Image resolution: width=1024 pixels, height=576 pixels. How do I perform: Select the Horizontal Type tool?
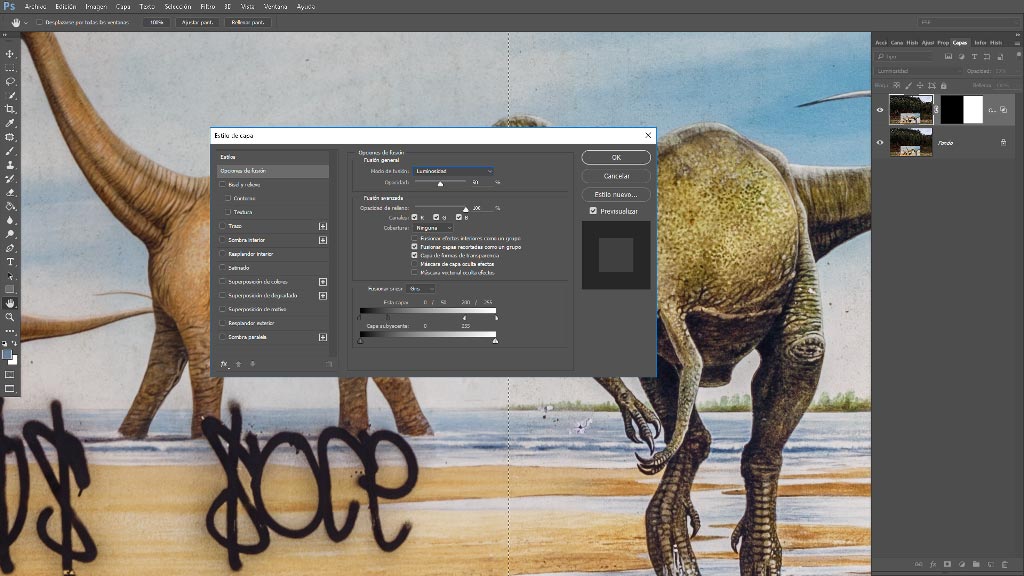pyautogui.click(x=10, y=262)
